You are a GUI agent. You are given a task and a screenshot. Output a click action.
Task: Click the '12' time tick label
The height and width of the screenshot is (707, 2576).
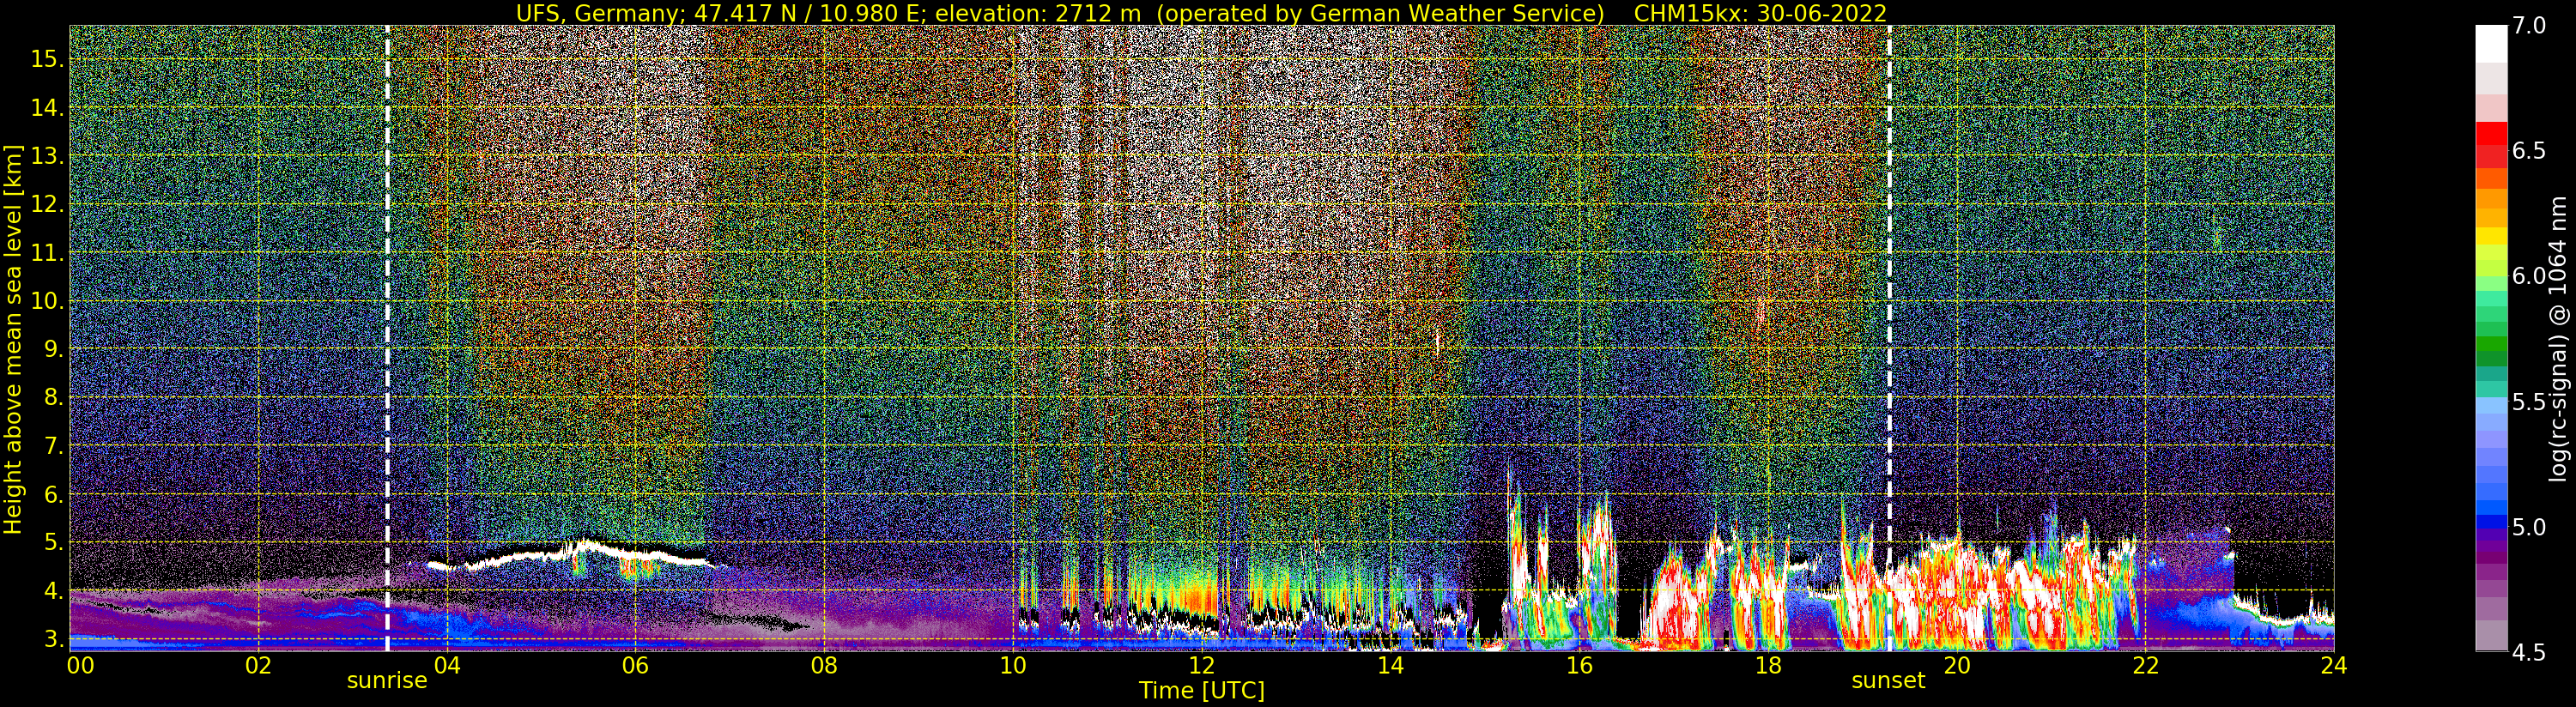pyautogui.click(x=1202, y=665)
